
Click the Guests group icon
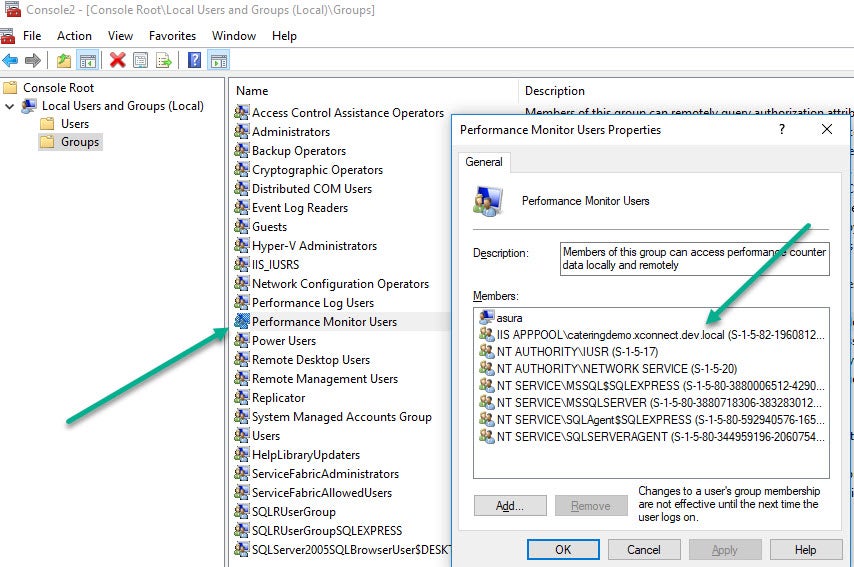click(x=242, y=226)
